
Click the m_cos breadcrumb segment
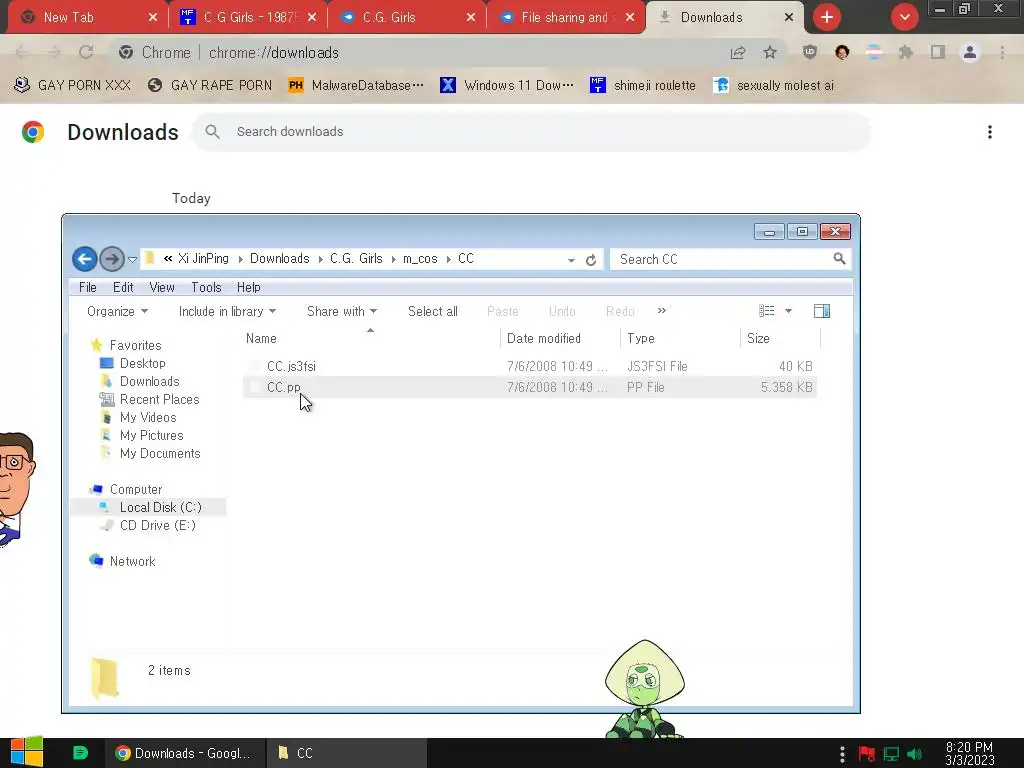(420, 259)
